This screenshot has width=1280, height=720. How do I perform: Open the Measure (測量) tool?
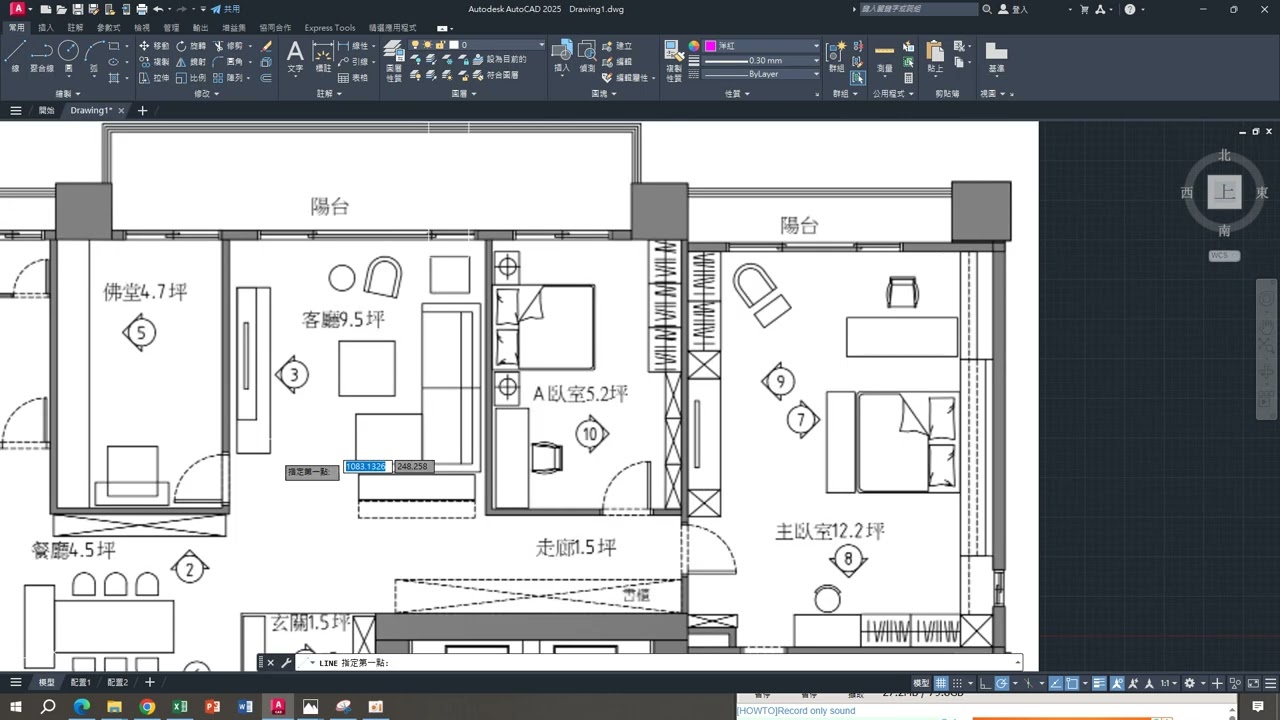pyautogui.click(x=884, y=57)
